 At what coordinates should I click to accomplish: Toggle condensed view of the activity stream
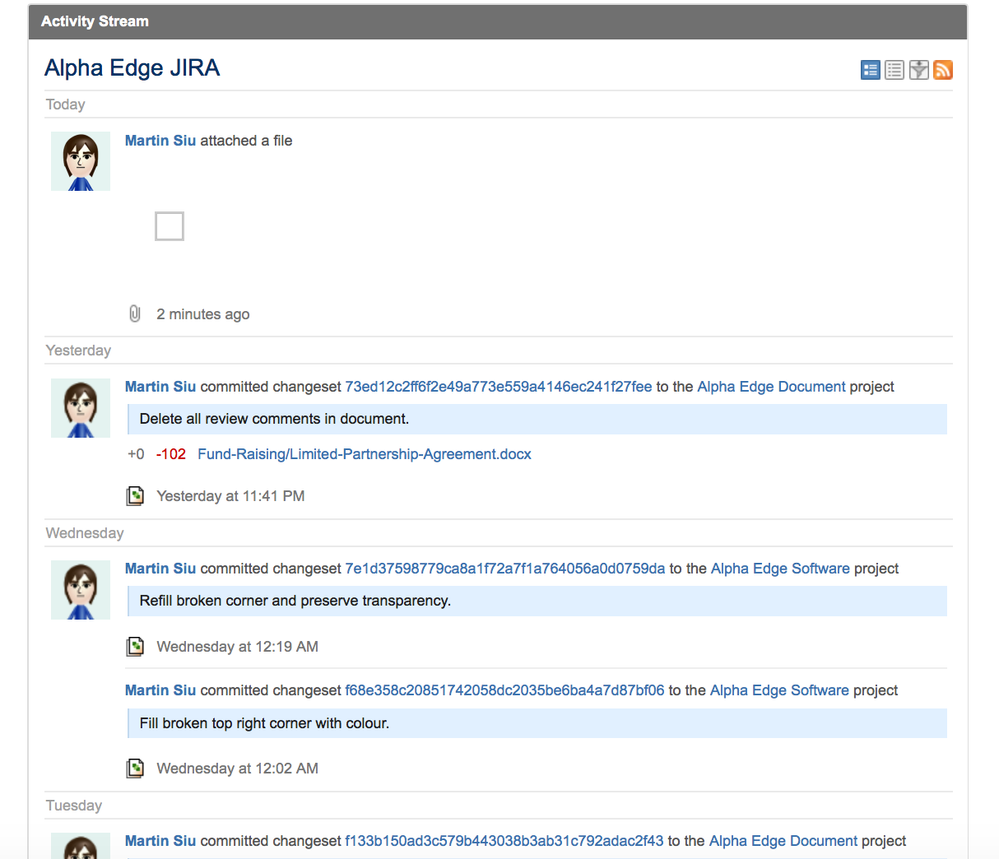(x=894, y=70)
